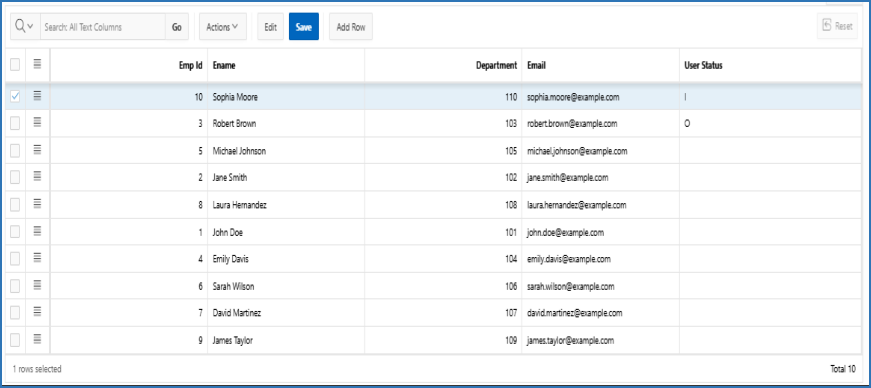Click the Add Row button

[351, 27]
